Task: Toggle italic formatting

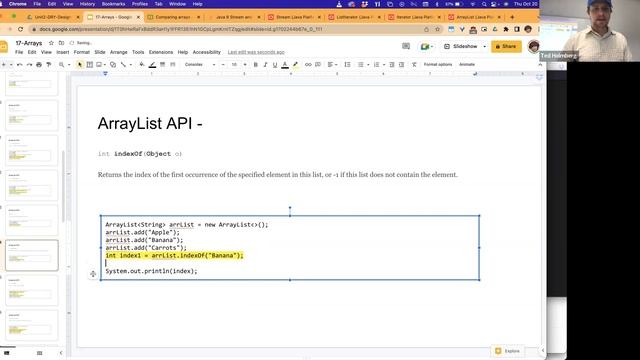Action: click(265, 64)
